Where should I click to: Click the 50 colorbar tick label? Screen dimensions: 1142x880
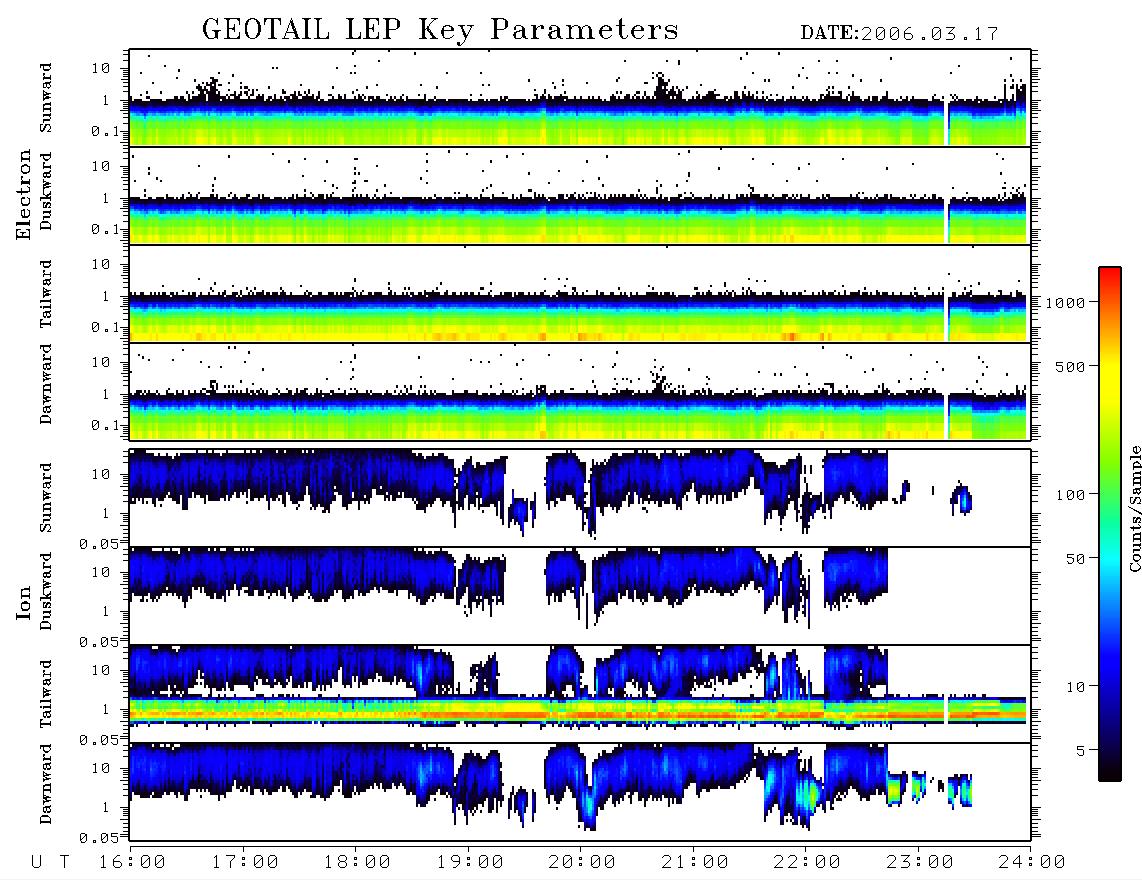[1075, 559]
